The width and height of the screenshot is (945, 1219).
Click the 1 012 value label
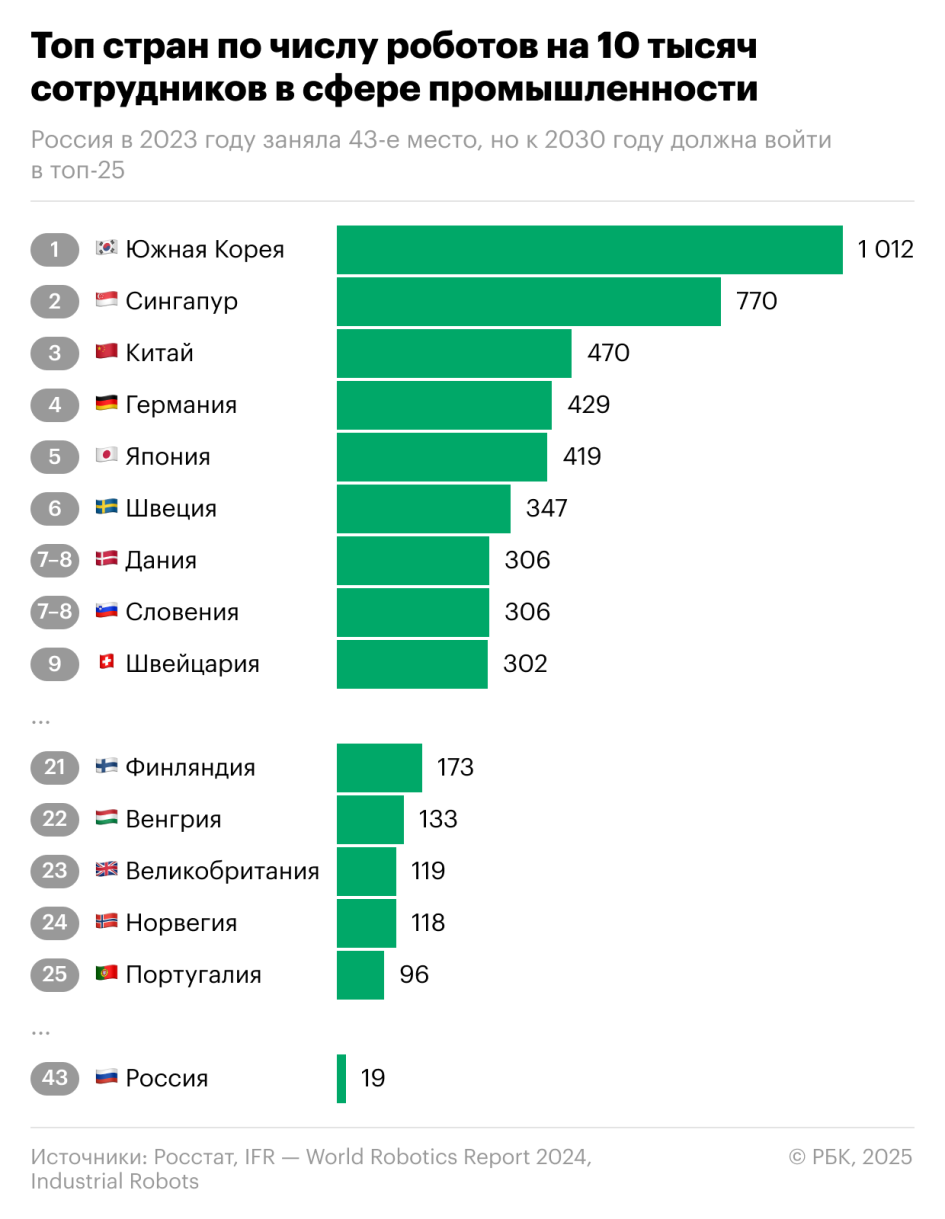[885, 249]
